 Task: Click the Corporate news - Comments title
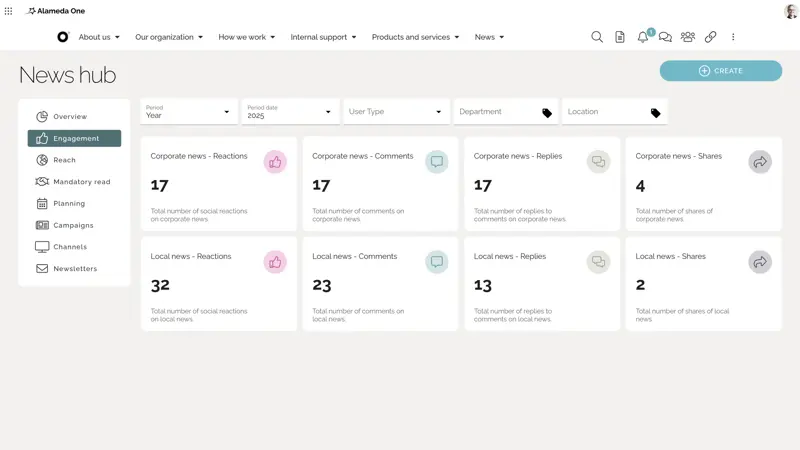(363, 156)
